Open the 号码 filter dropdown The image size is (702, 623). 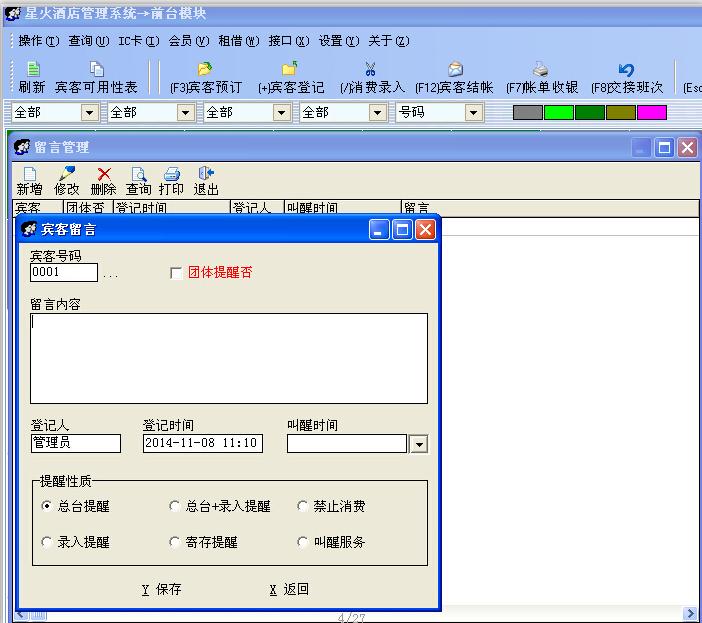pos(474,112)
